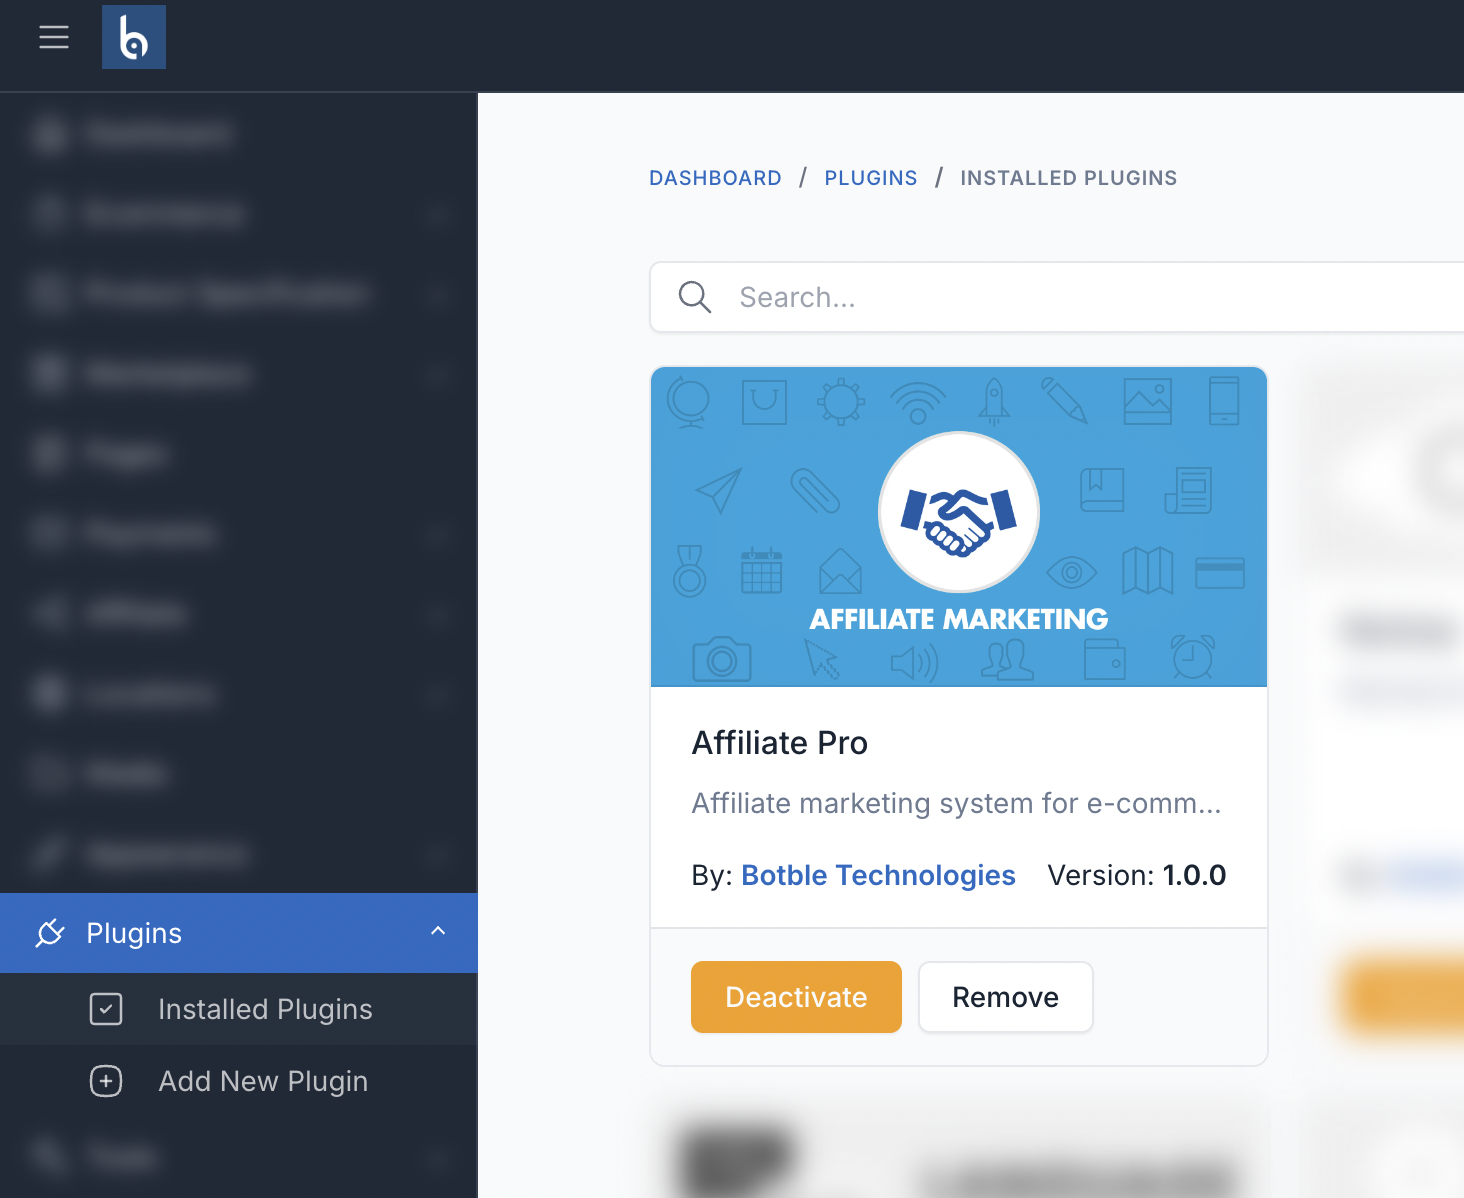
Task: Click the plus icon beside Add New Plugin
Action: click(x=106, y=1081)
